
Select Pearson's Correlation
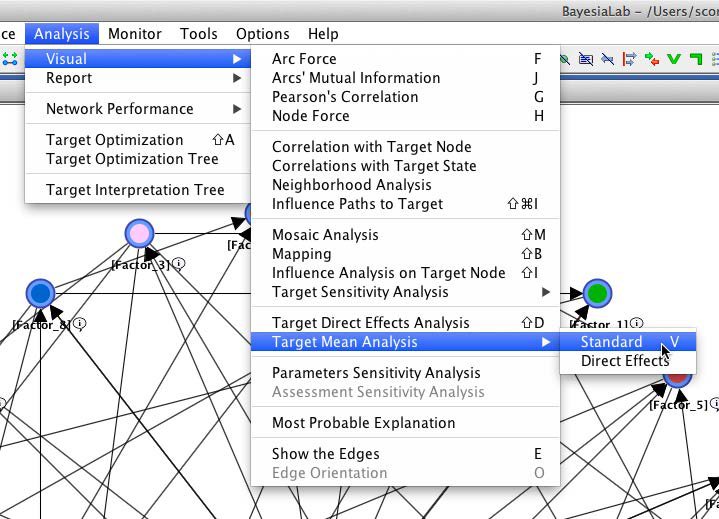[405, 97]
